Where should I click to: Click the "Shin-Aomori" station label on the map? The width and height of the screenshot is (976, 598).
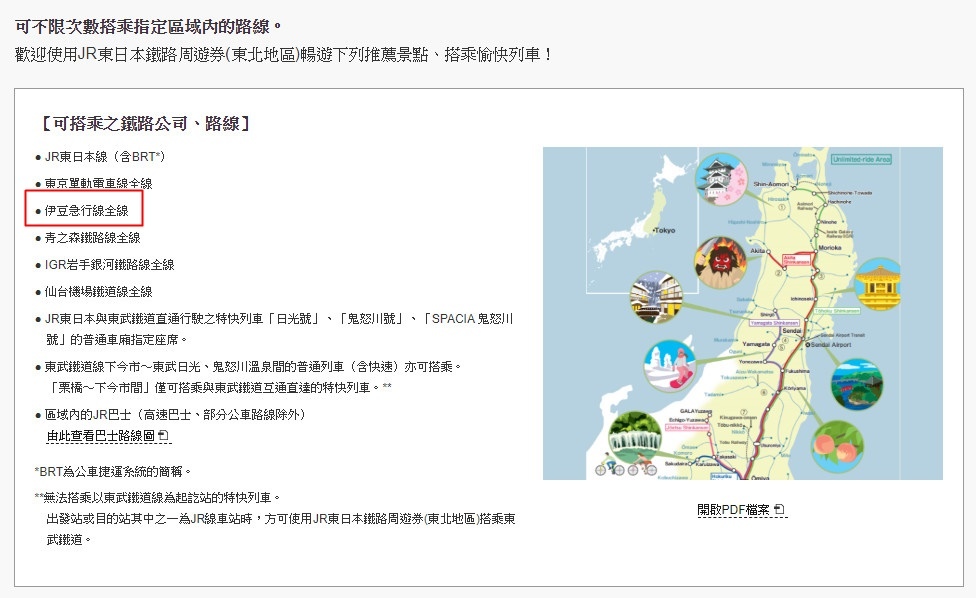pyautogui.click(x=770, y=184)
